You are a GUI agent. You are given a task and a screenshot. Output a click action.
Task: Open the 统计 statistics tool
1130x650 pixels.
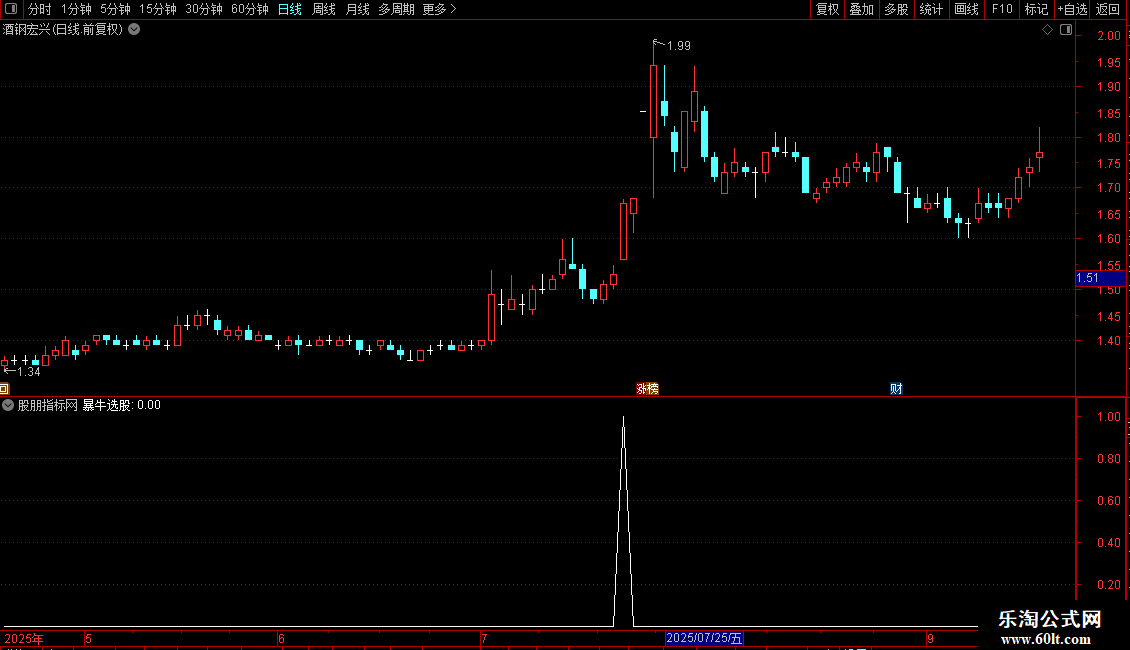(x=931, y=9)
